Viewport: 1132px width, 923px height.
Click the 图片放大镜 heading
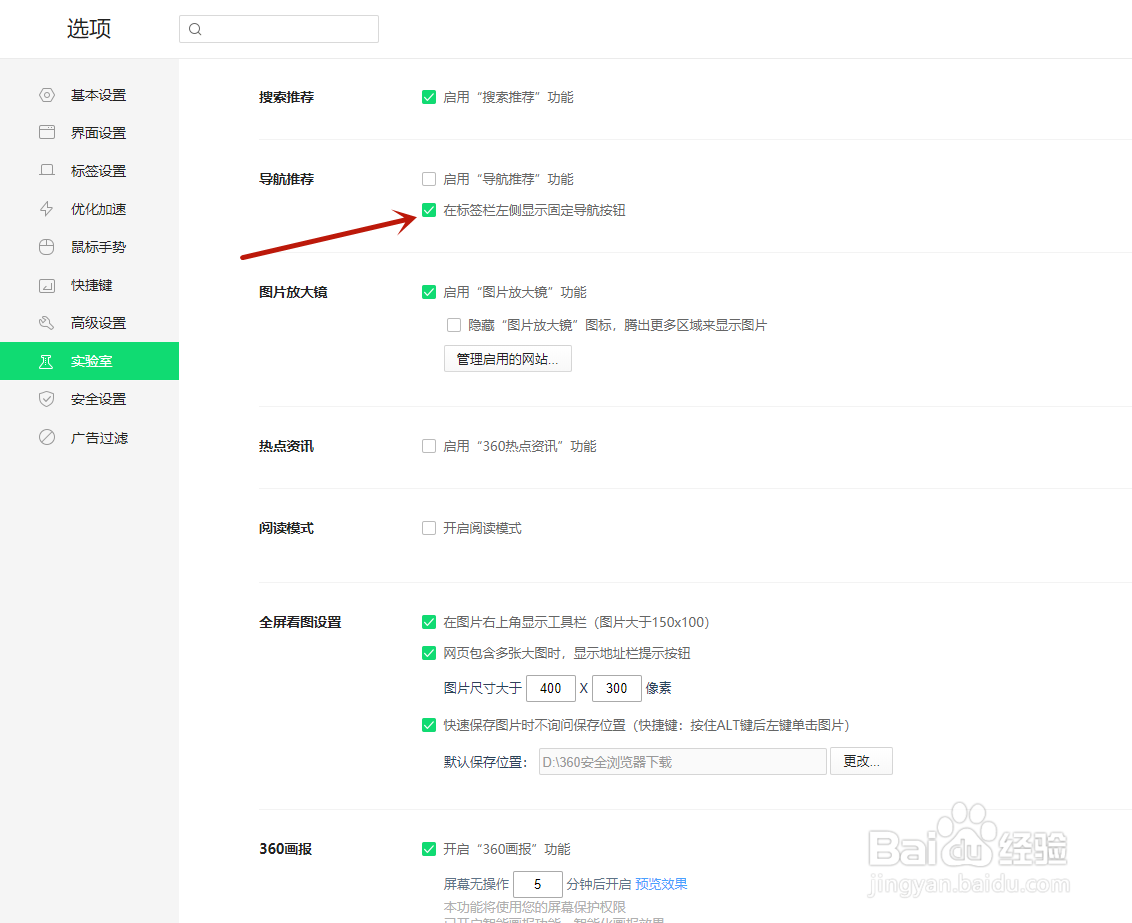293,292
